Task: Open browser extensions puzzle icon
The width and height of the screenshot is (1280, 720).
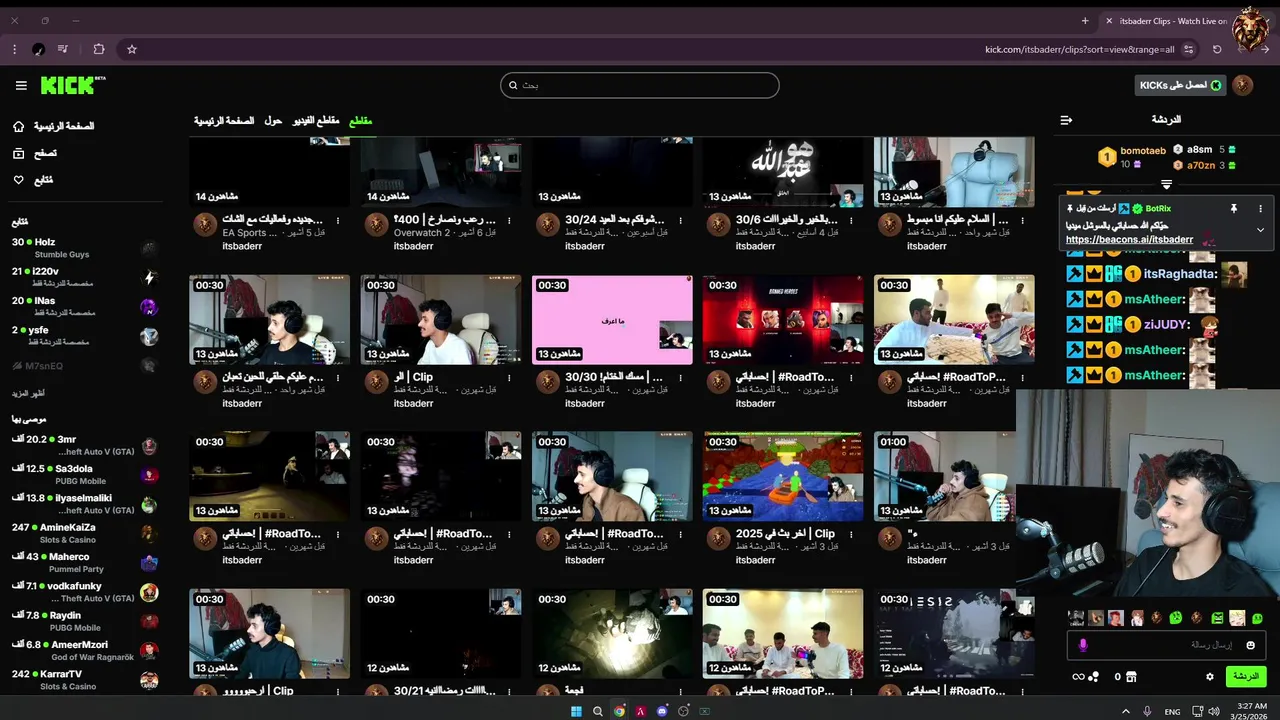Action: click(98, 49)
